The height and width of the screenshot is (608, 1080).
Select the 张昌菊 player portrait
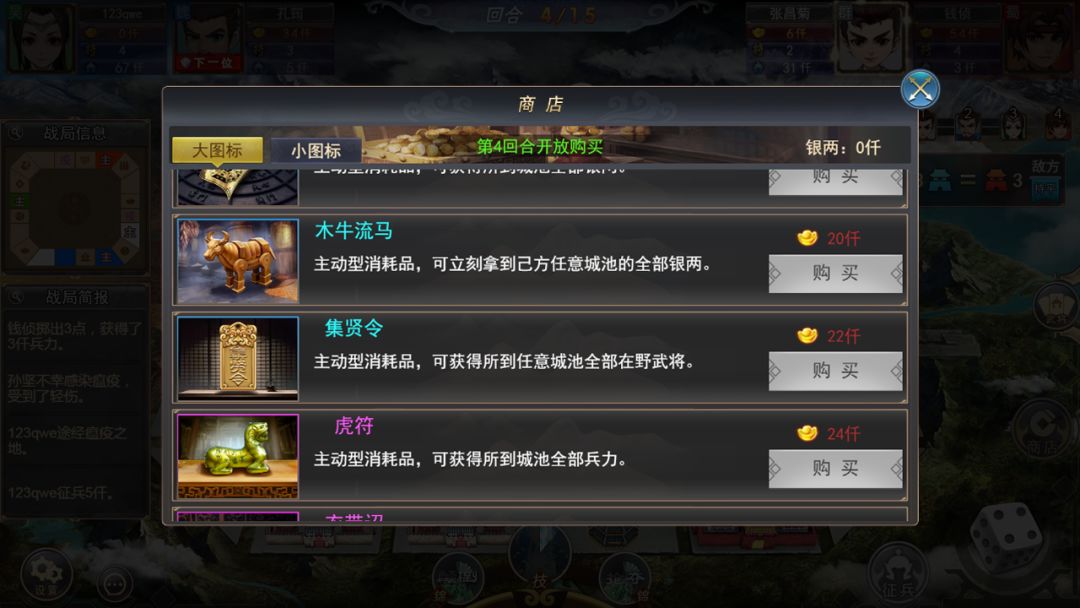(871, 38)
